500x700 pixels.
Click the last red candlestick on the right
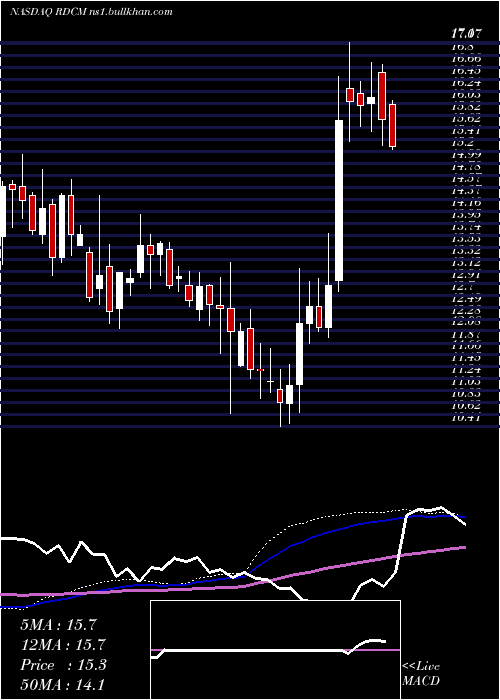click(x=392, y=125)
